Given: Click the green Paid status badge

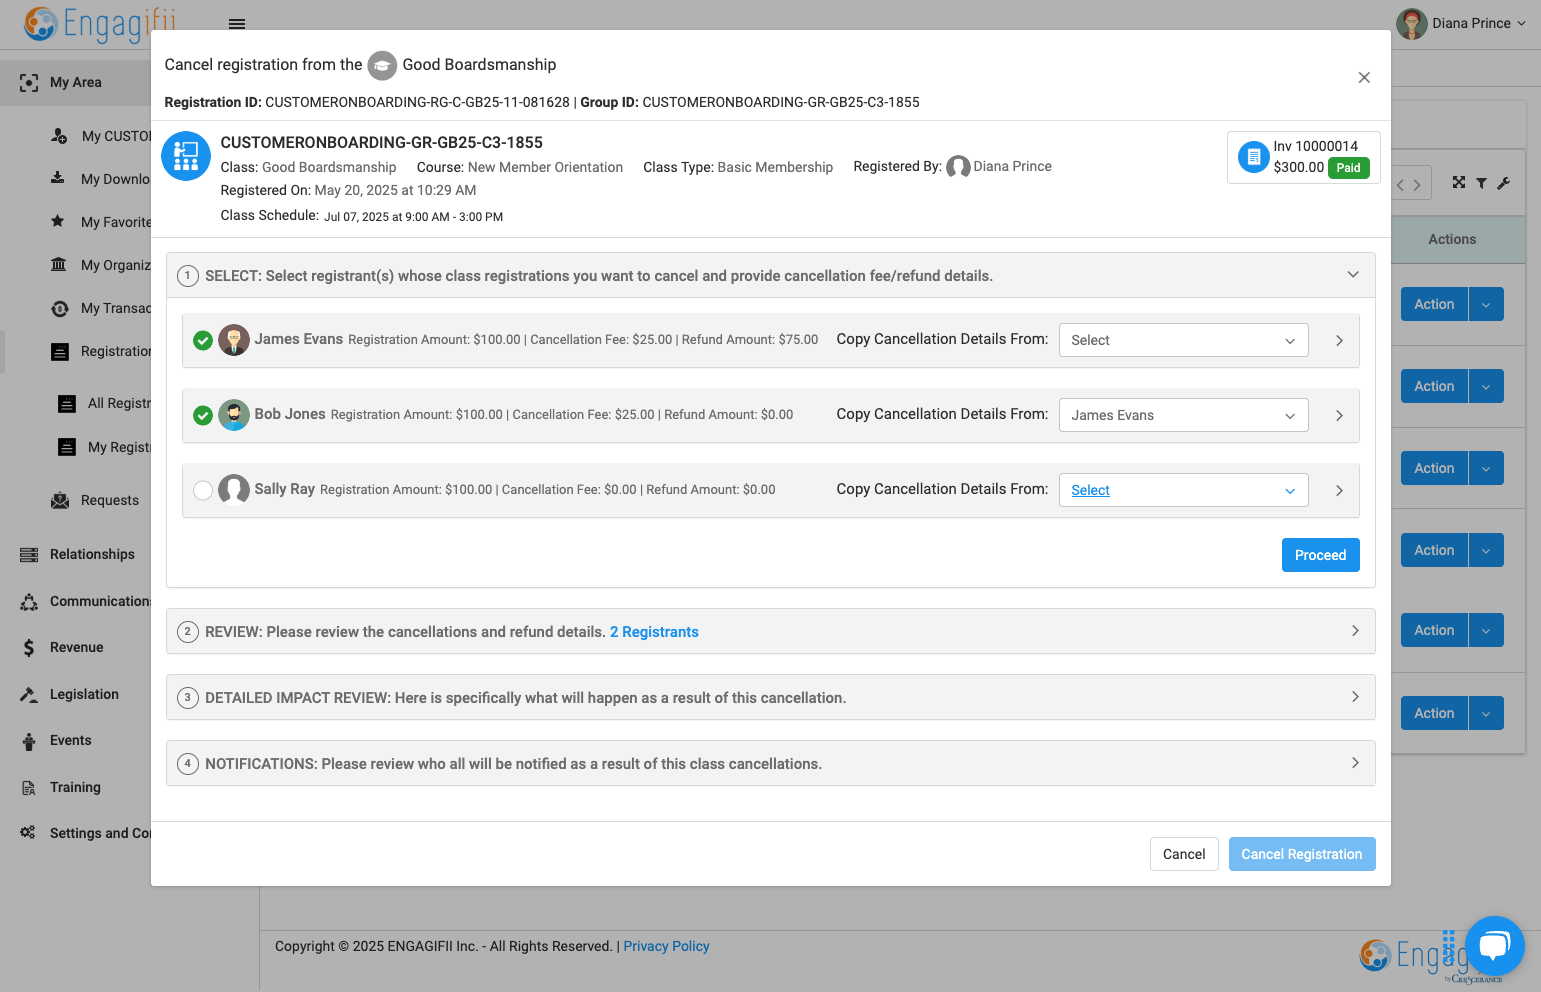Looking at the screenshot, I should (1348, 168).
